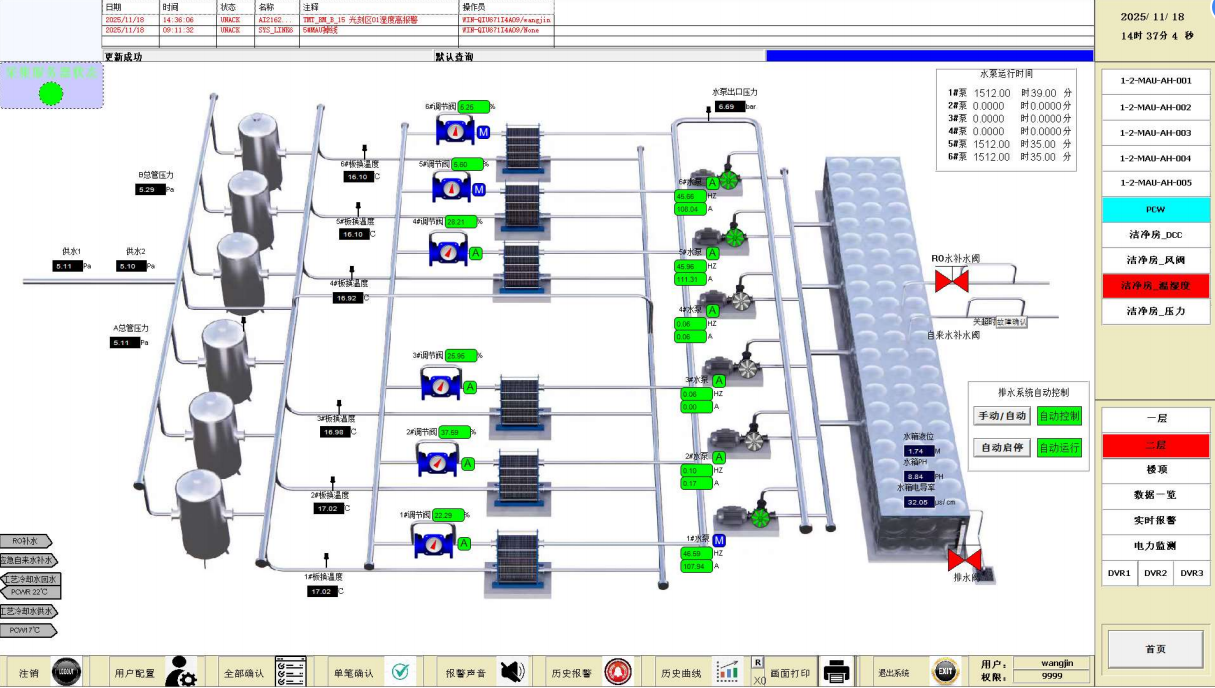Select the 6#调节阀 blue valve
This screenshot has width=1215, height=688.
coord(454,131)
